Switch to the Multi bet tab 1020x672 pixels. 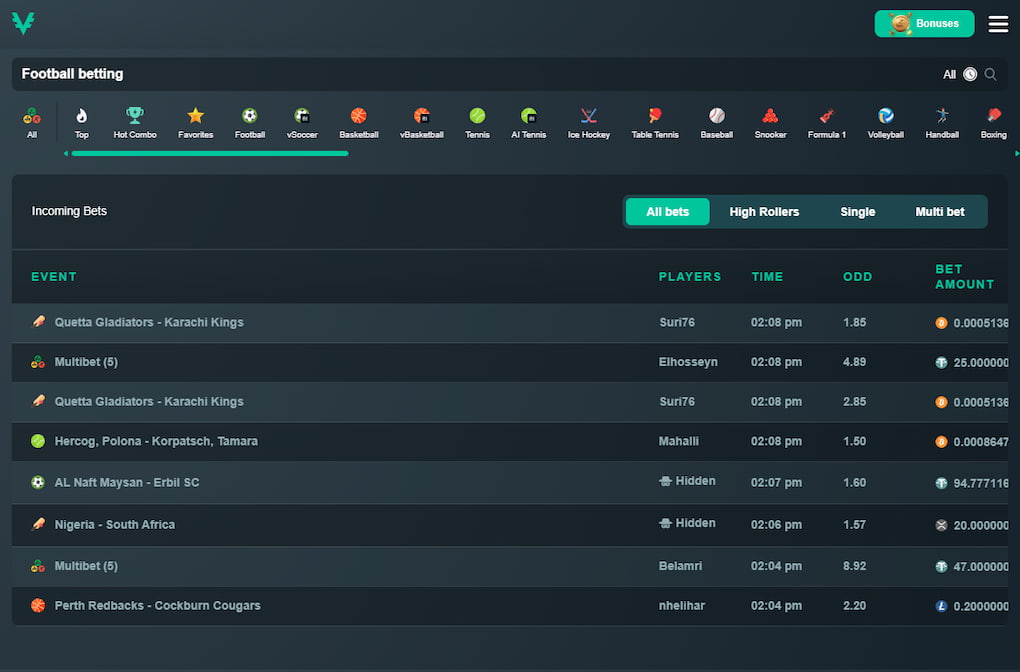point(939,212)
